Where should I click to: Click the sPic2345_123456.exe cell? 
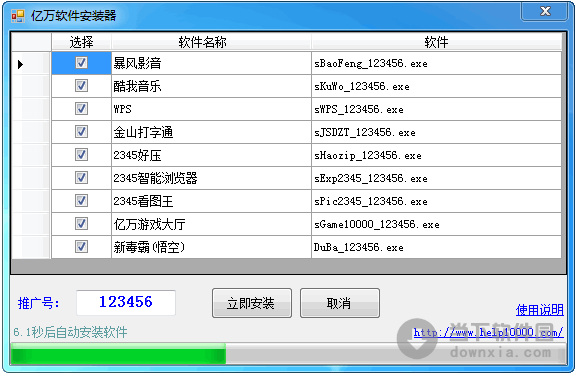436,201
